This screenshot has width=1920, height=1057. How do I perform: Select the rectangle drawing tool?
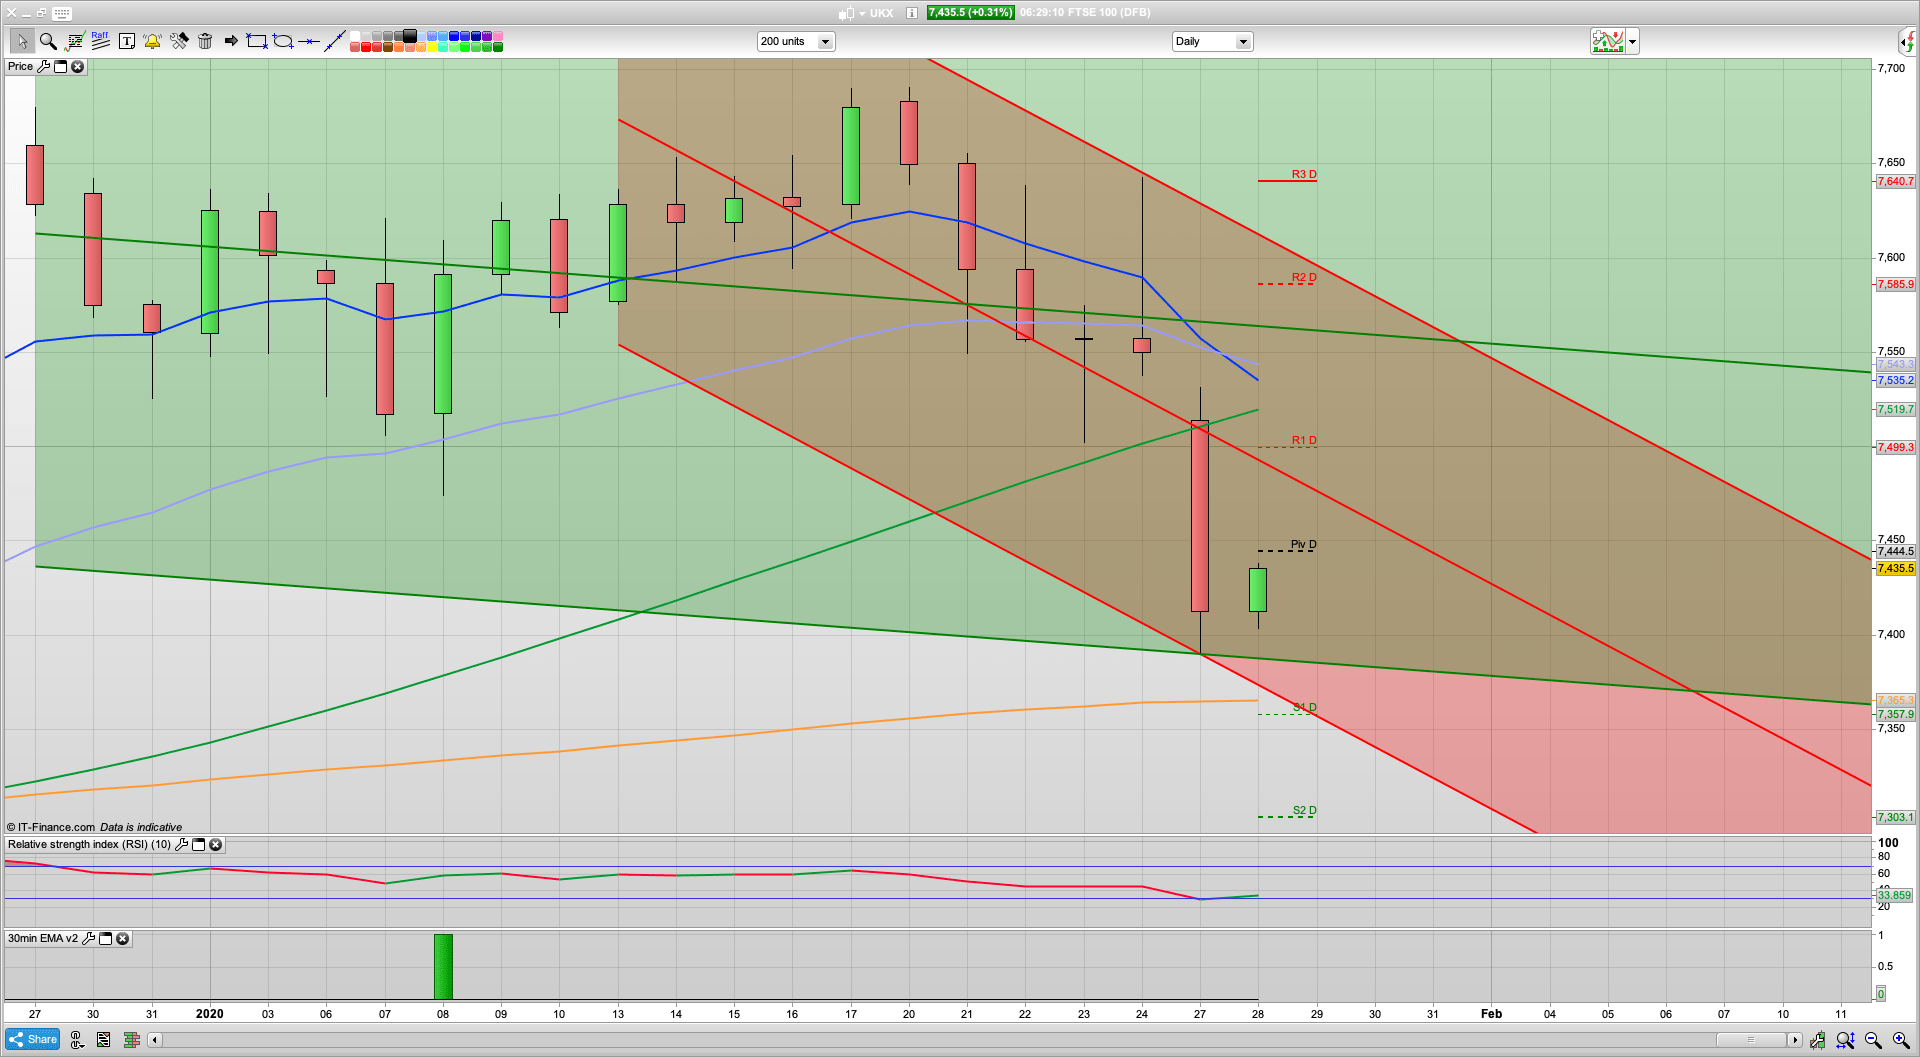(x=257, y=41)
